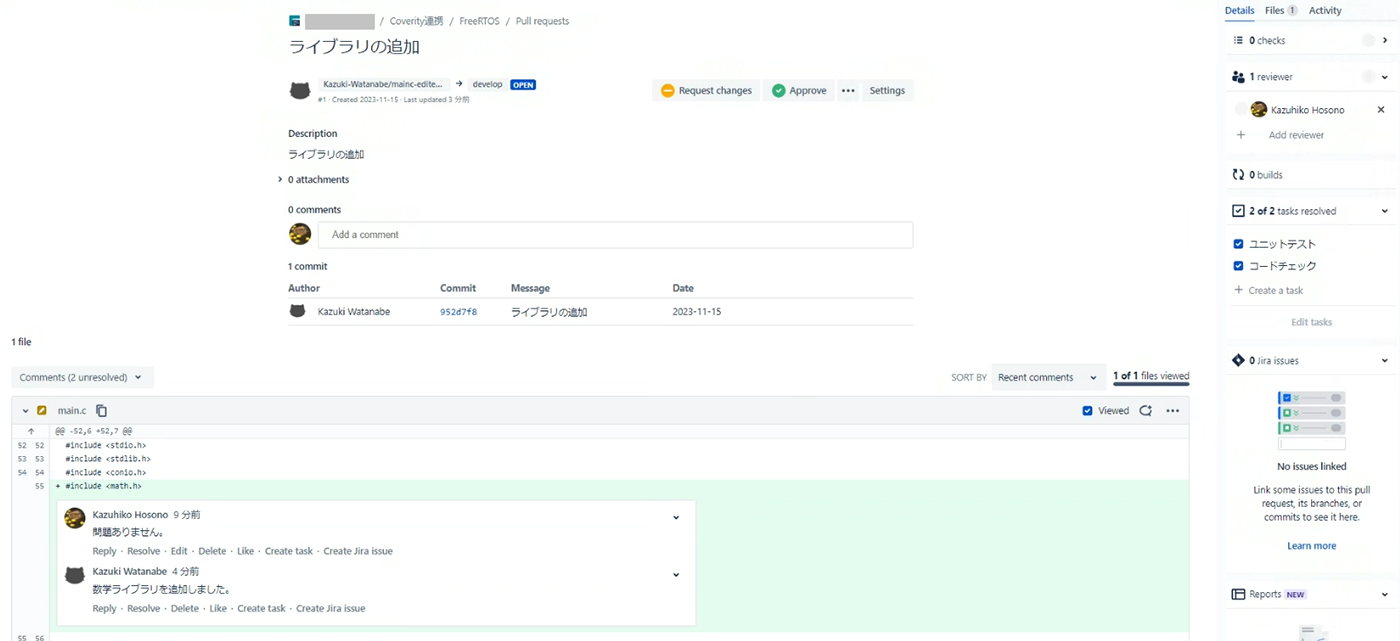Open commit 952d7f8 link
1400x641 pixels.
point(458,312)
